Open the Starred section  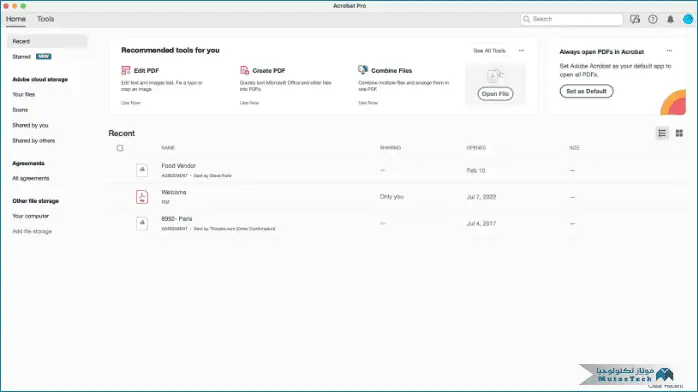coord(21,57)
